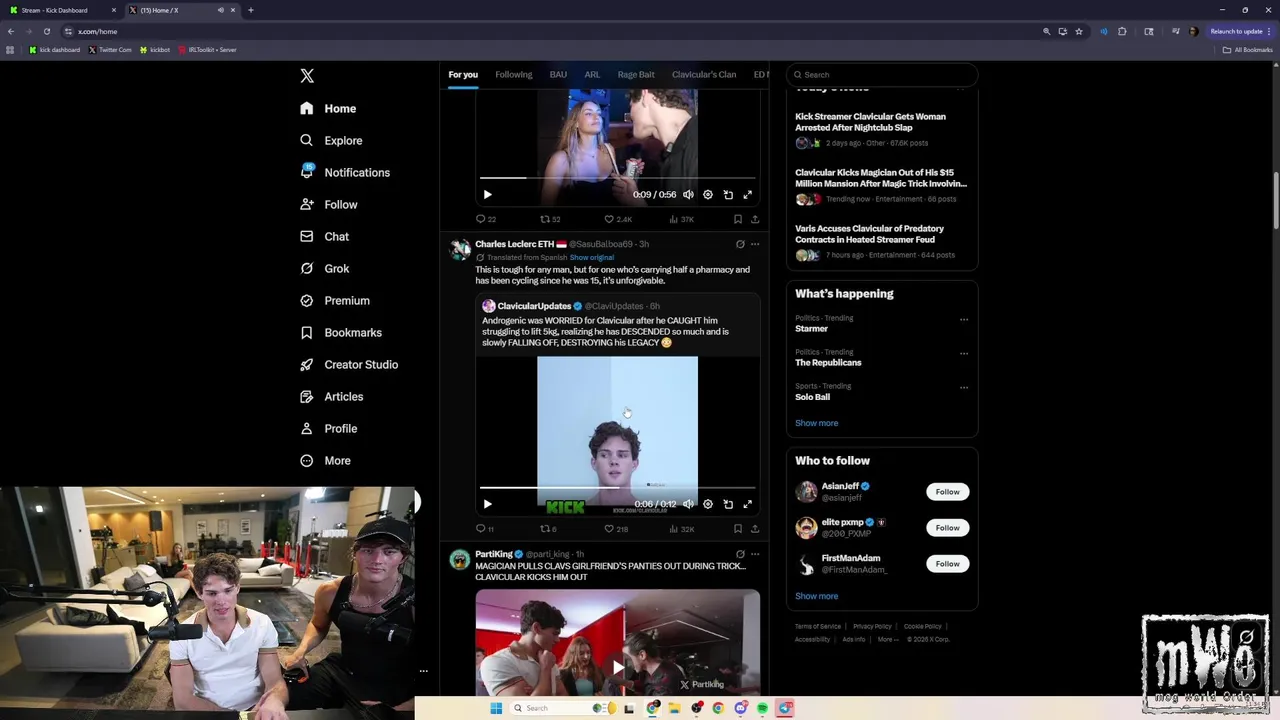Image resolution: width=1280 pixels, height=720 pixels.
Task: Open Notifications with the bell icon
Action: point(345,173)
